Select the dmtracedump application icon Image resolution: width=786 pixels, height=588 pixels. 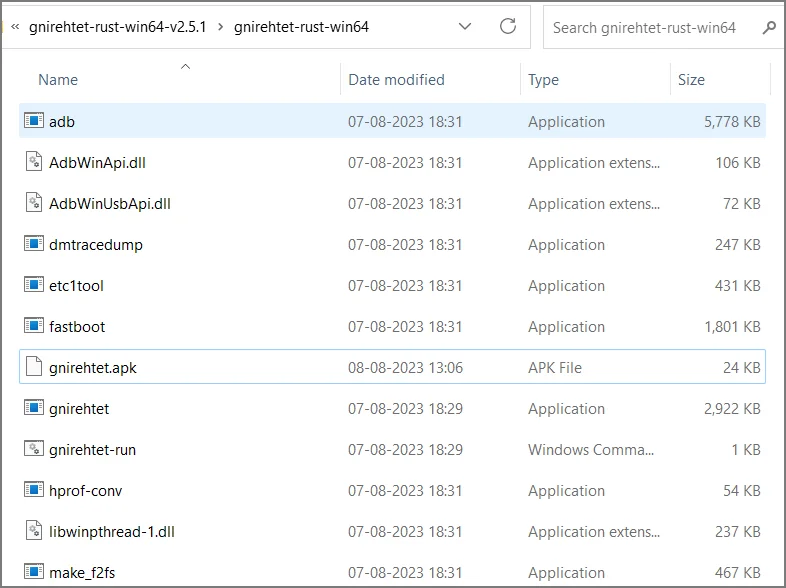coord(34,243)
